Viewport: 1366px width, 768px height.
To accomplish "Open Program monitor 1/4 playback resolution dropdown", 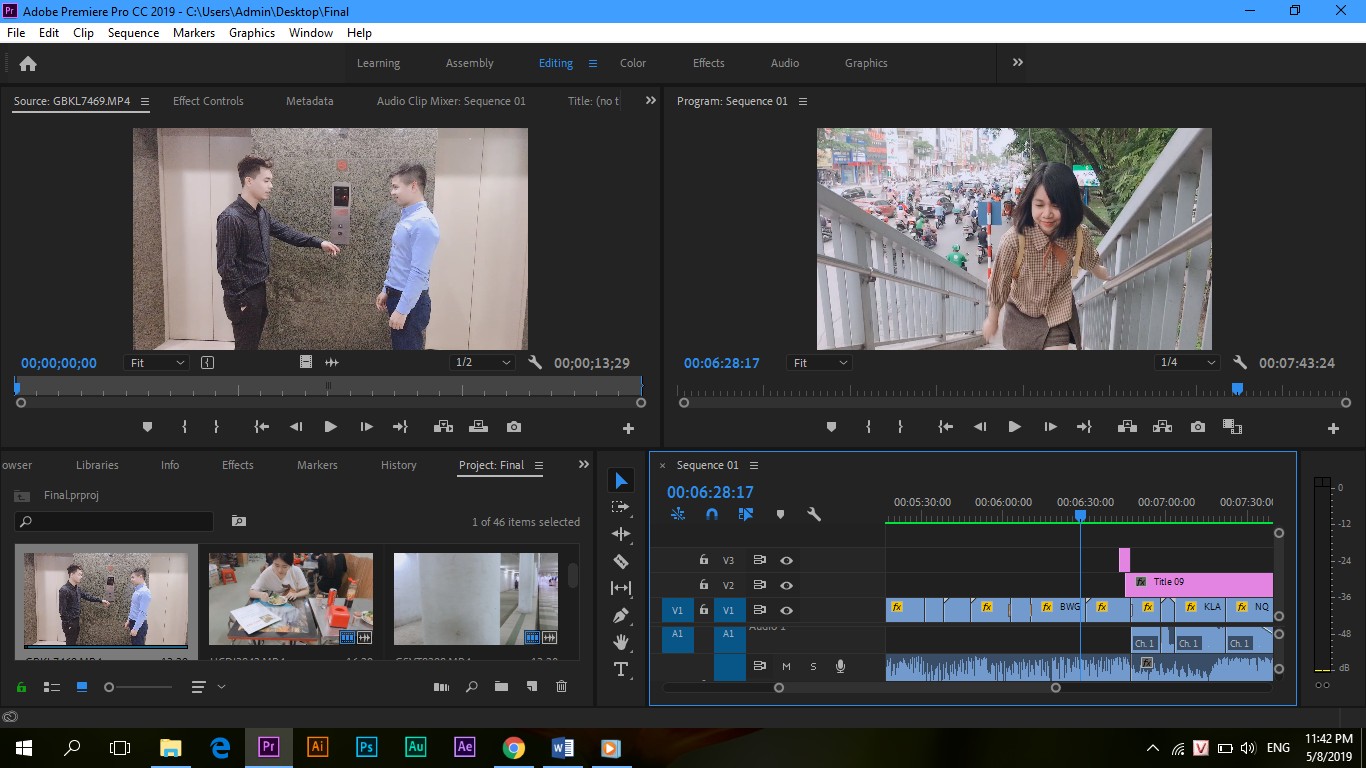I will tap(1187, 363).
